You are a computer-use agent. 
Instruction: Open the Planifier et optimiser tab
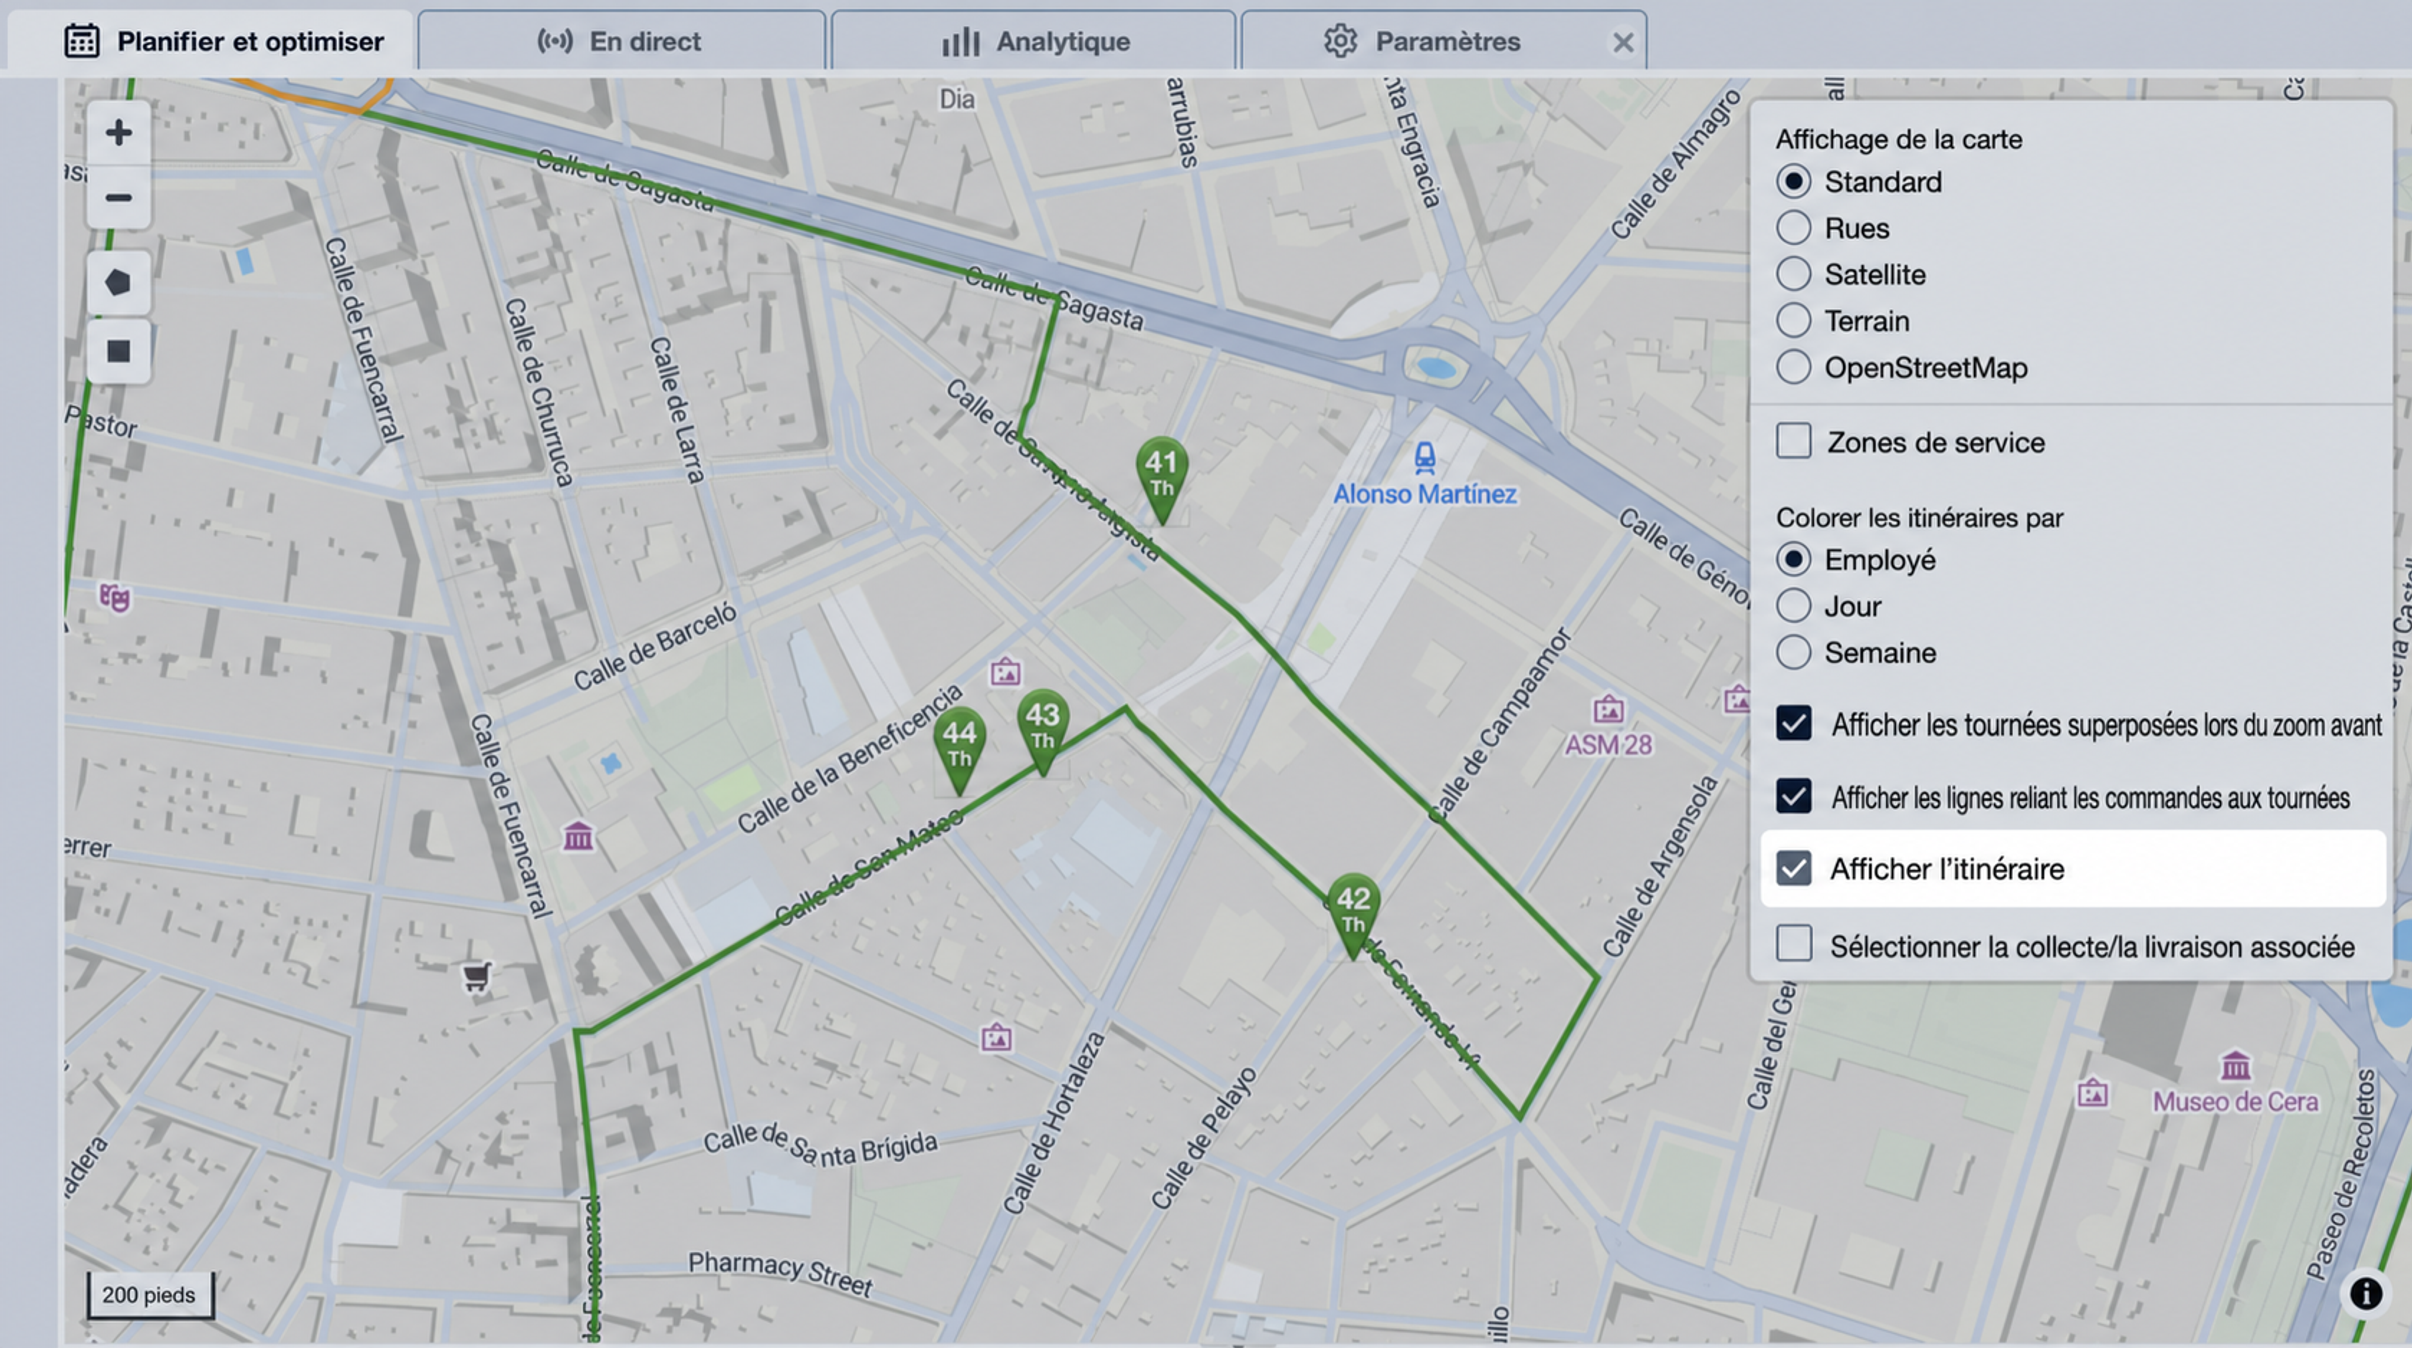click(209, 41)
